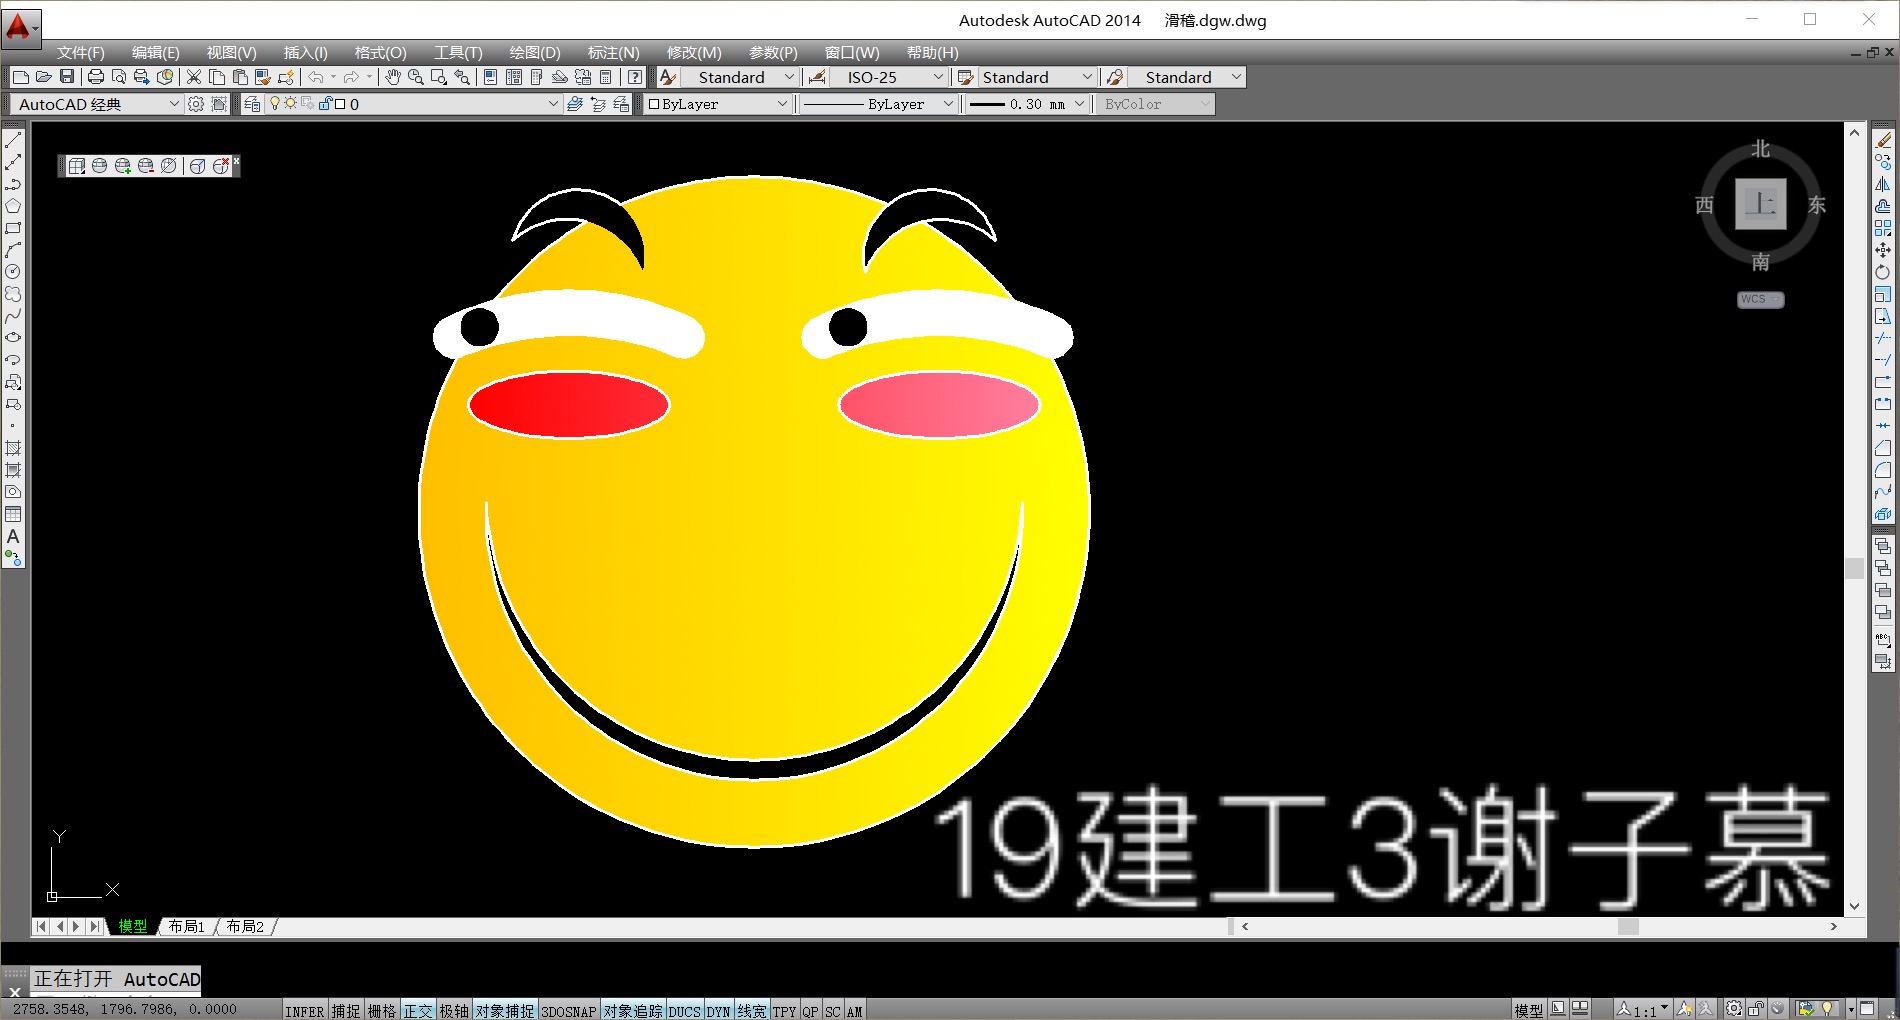Screen dimensions: 1900x1020
Task: Pick the Hatch fill tool
Action: point(13,448)
